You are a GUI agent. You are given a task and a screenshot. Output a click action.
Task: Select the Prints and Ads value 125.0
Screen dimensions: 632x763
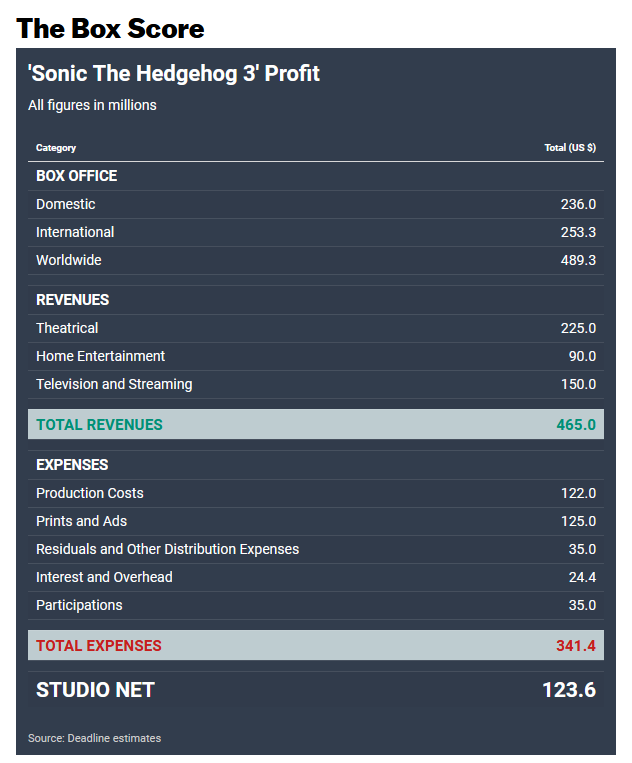(578, 521)
